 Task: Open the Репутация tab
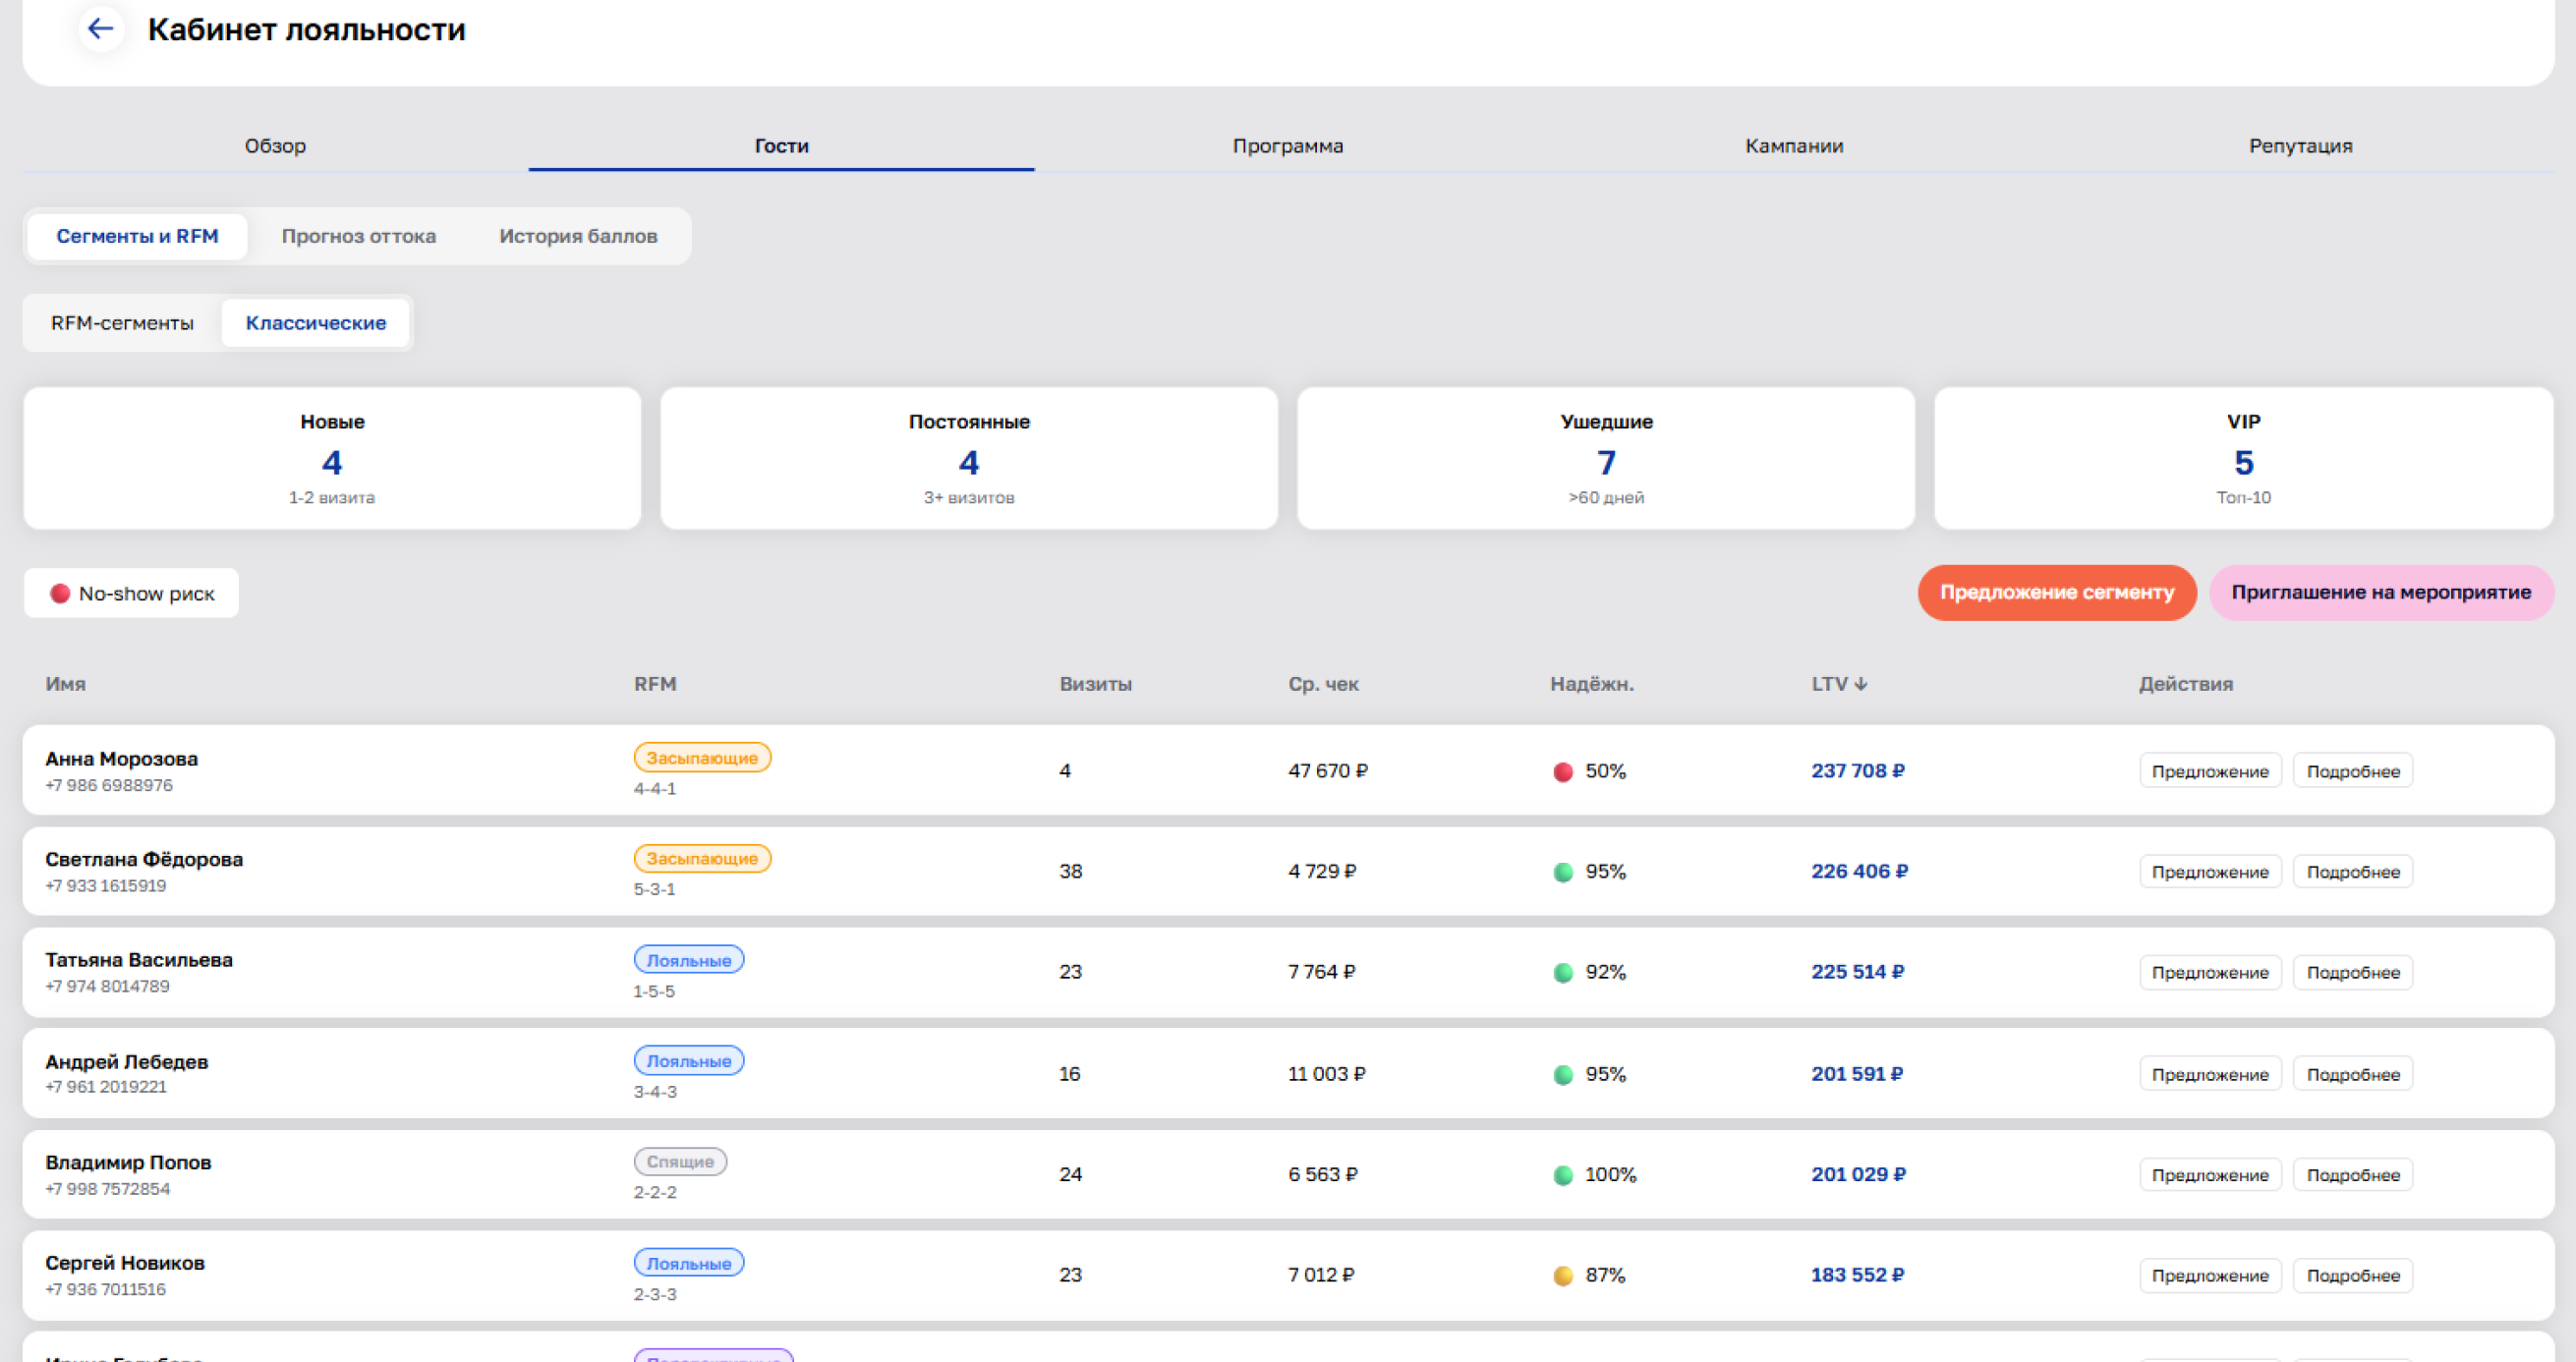point(2300,146)
